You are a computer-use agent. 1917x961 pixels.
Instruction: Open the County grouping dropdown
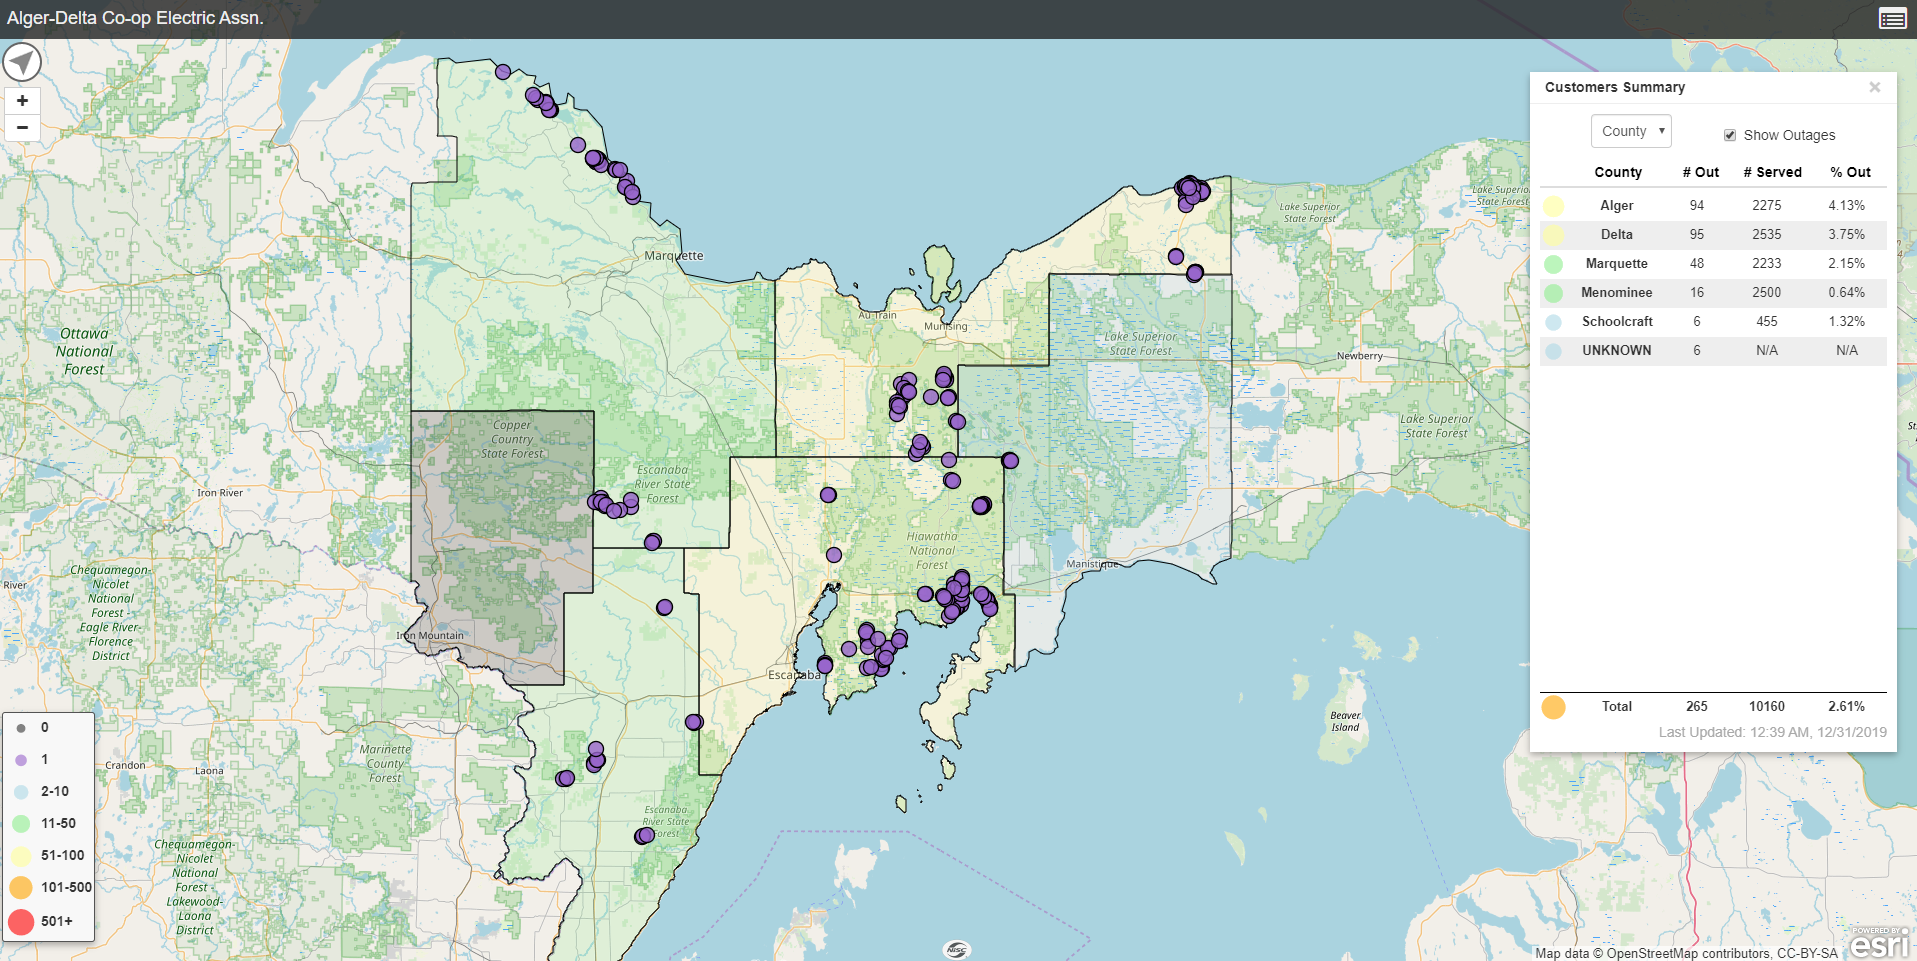(x=1631, y=131)
